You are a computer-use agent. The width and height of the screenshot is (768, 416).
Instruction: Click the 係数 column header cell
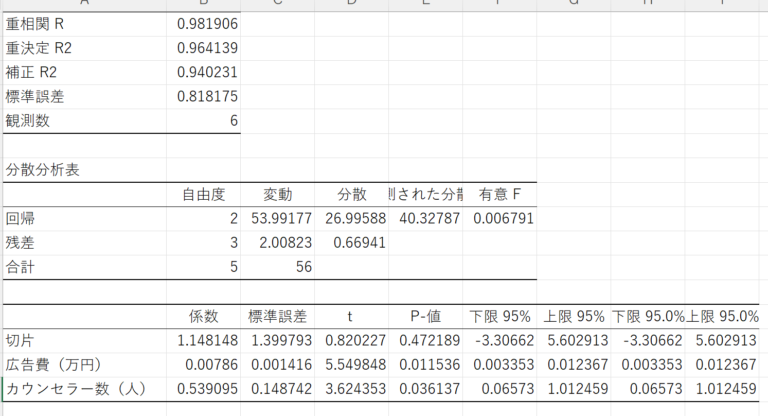(x=203, y=316)
